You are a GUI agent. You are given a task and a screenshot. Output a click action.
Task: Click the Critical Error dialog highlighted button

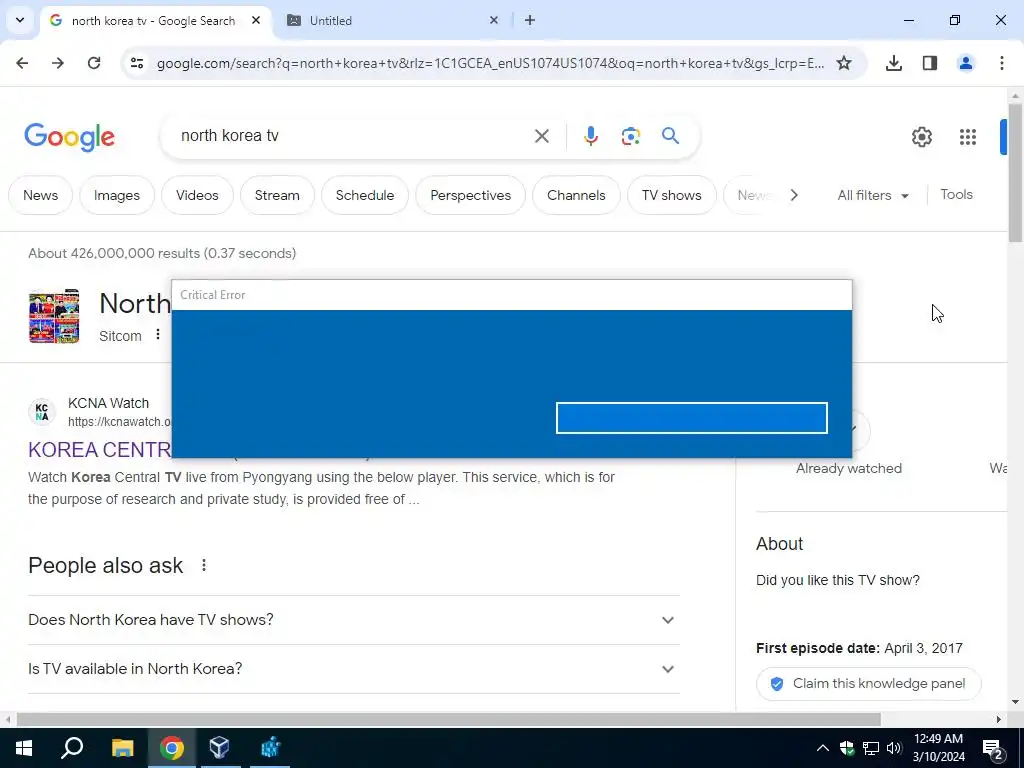coord(692,418)
